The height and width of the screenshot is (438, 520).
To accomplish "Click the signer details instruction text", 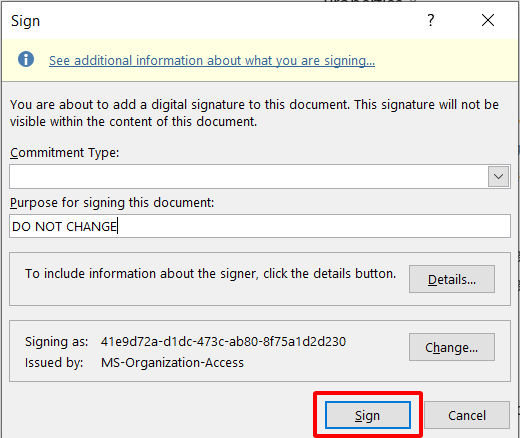I will [x=211, y=274].
